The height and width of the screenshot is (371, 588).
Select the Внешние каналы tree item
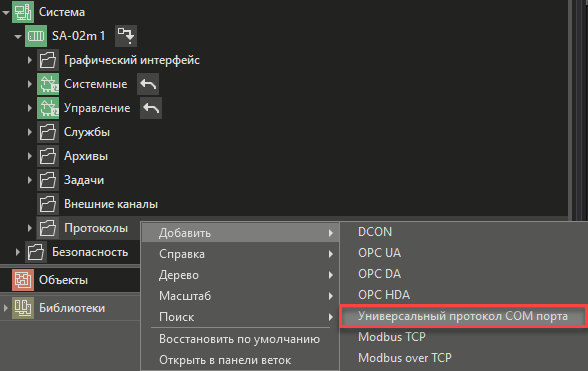[x=111, y=204]
